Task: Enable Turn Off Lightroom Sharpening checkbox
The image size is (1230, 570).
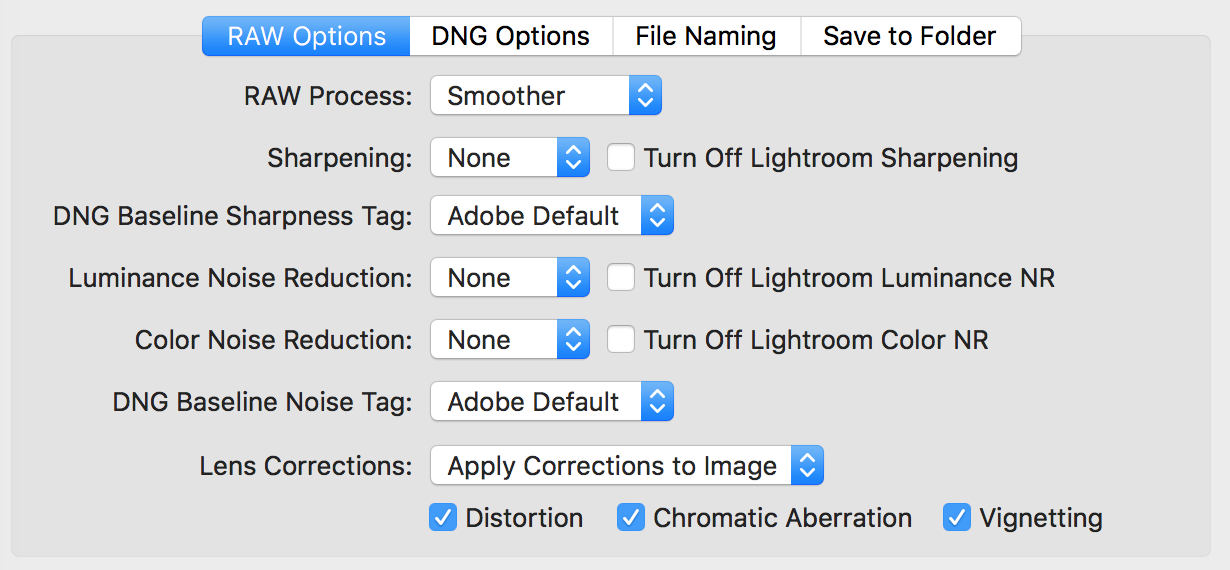Action: (621, 157)
